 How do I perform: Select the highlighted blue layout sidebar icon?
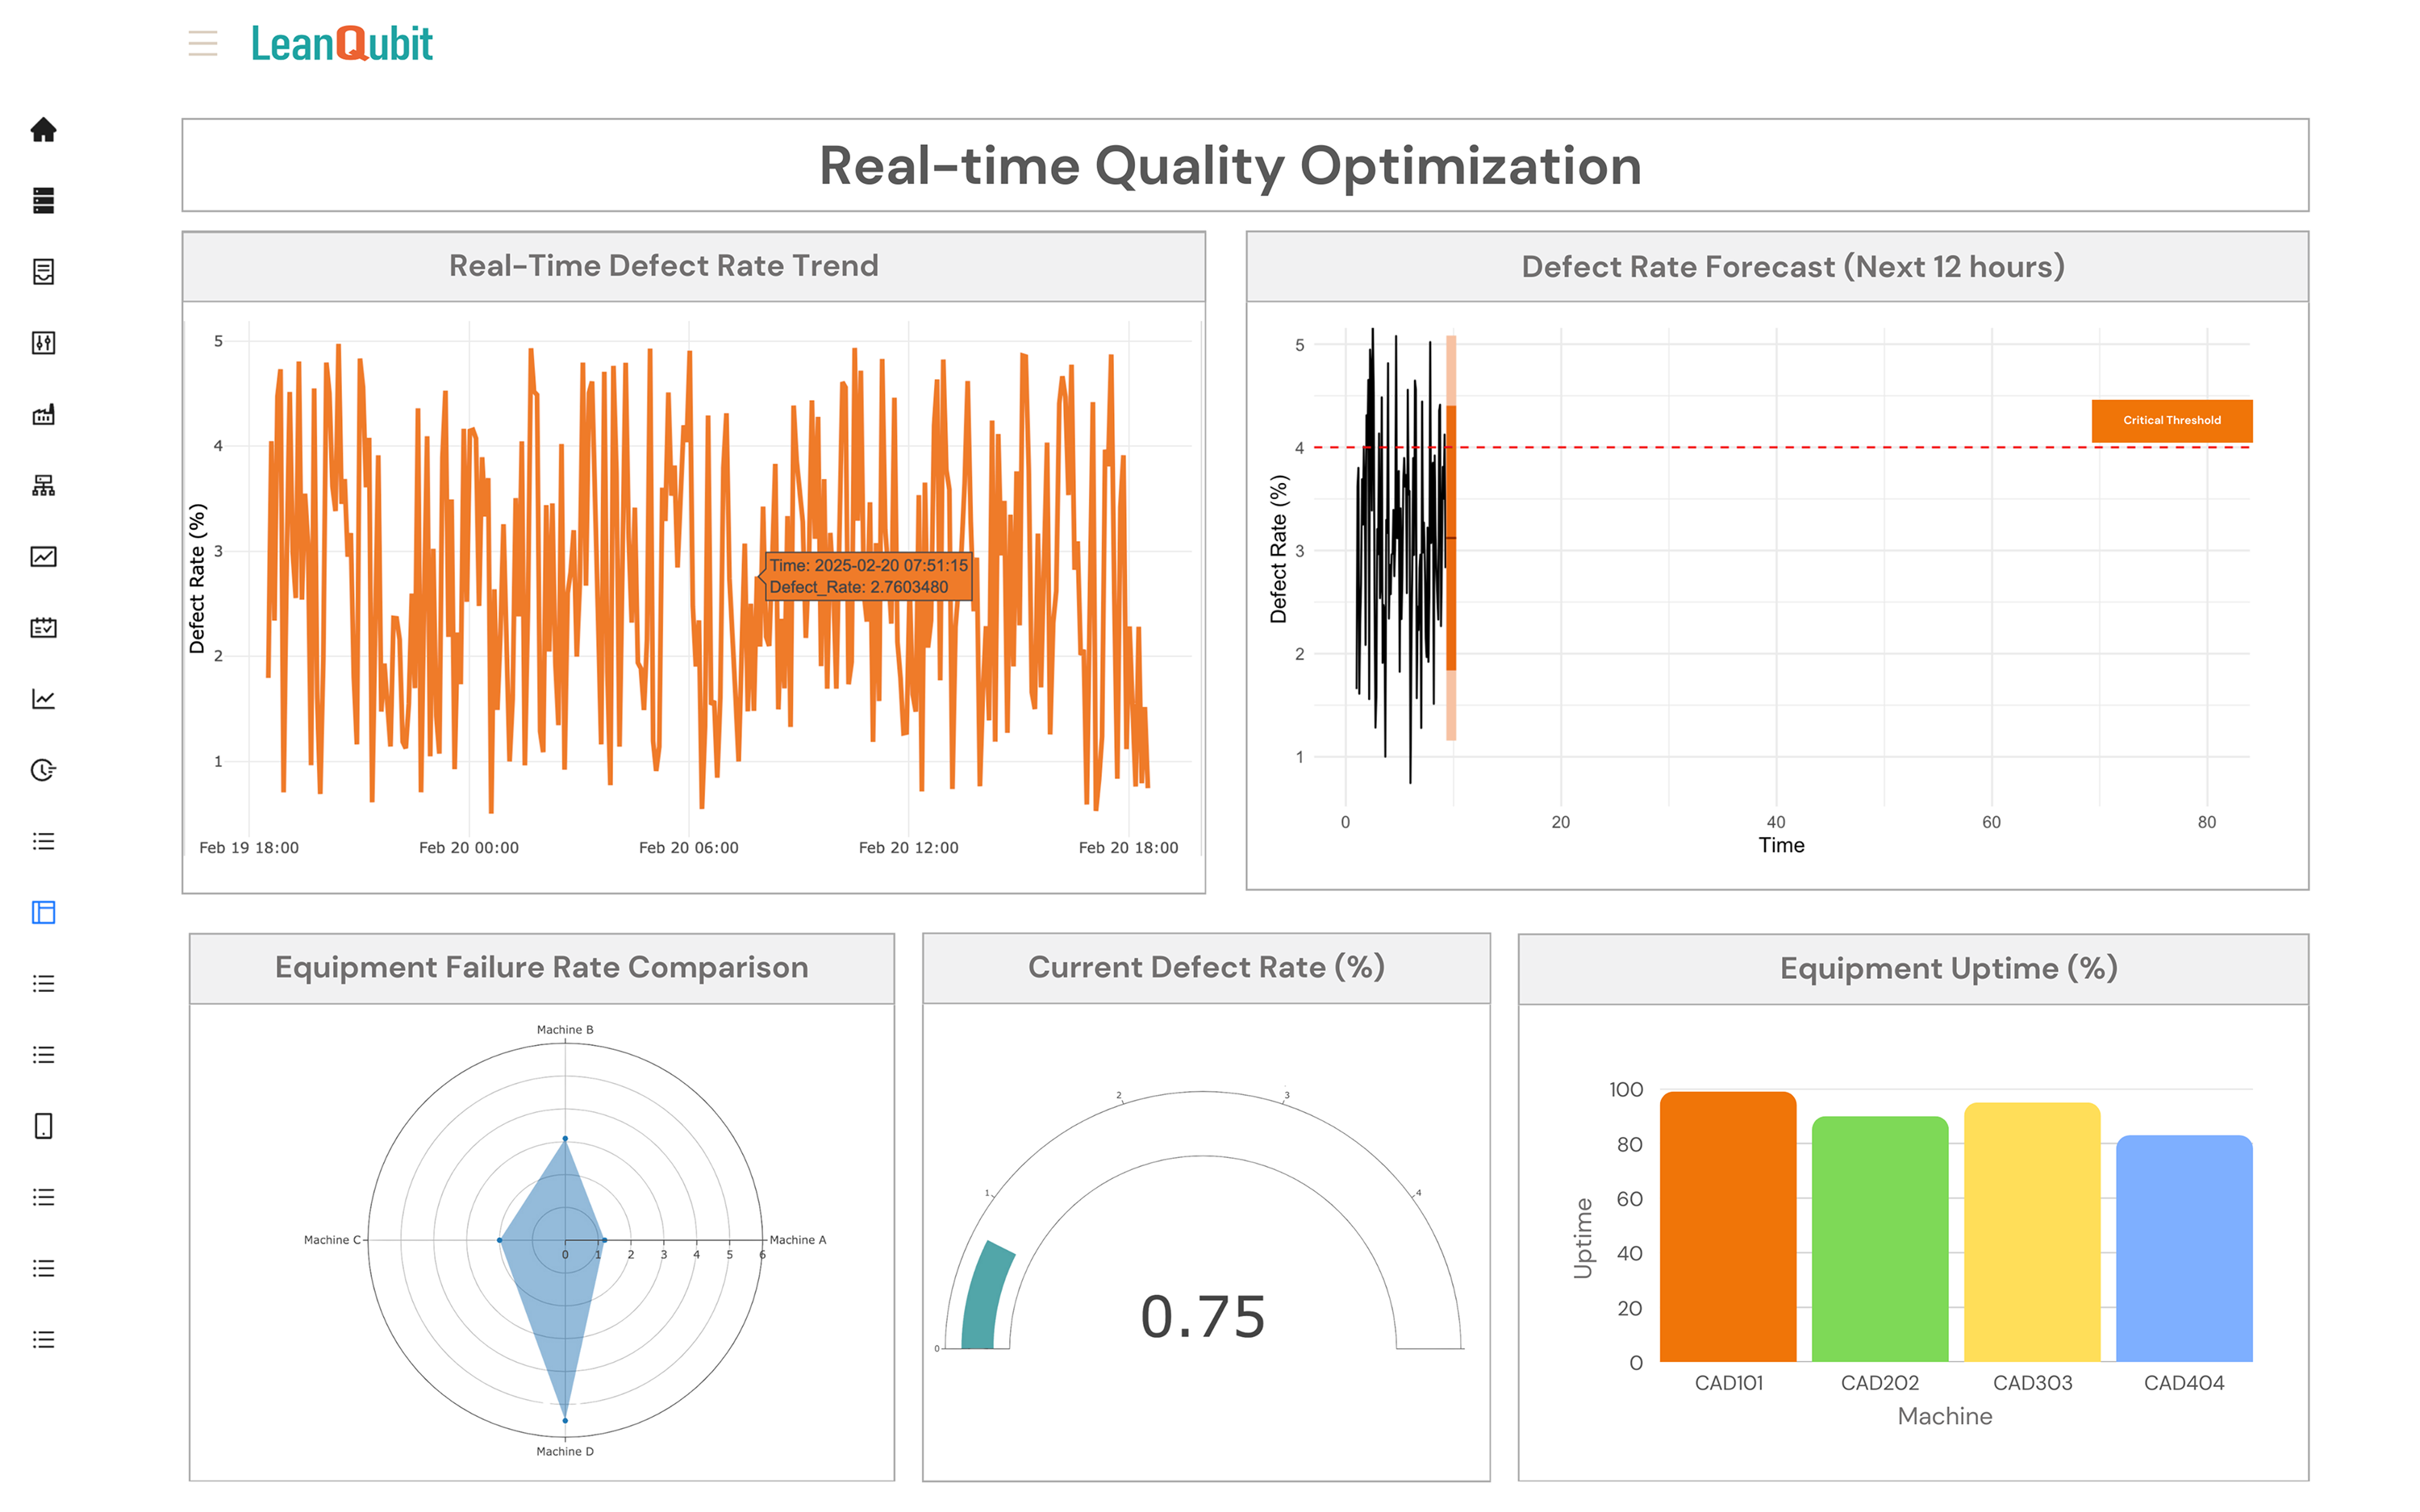(x=43, y=912)
